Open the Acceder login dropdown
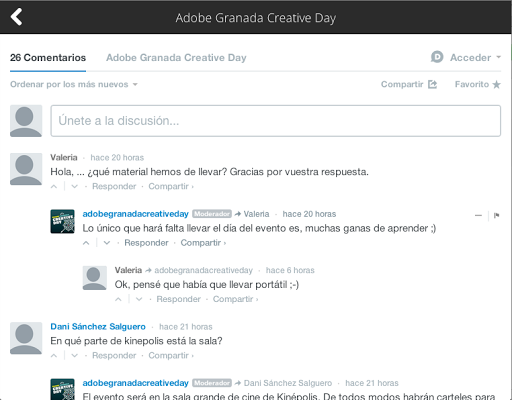The height and width of the screenshot is (400, 512). pyautogui.click(x=476, y=57)
